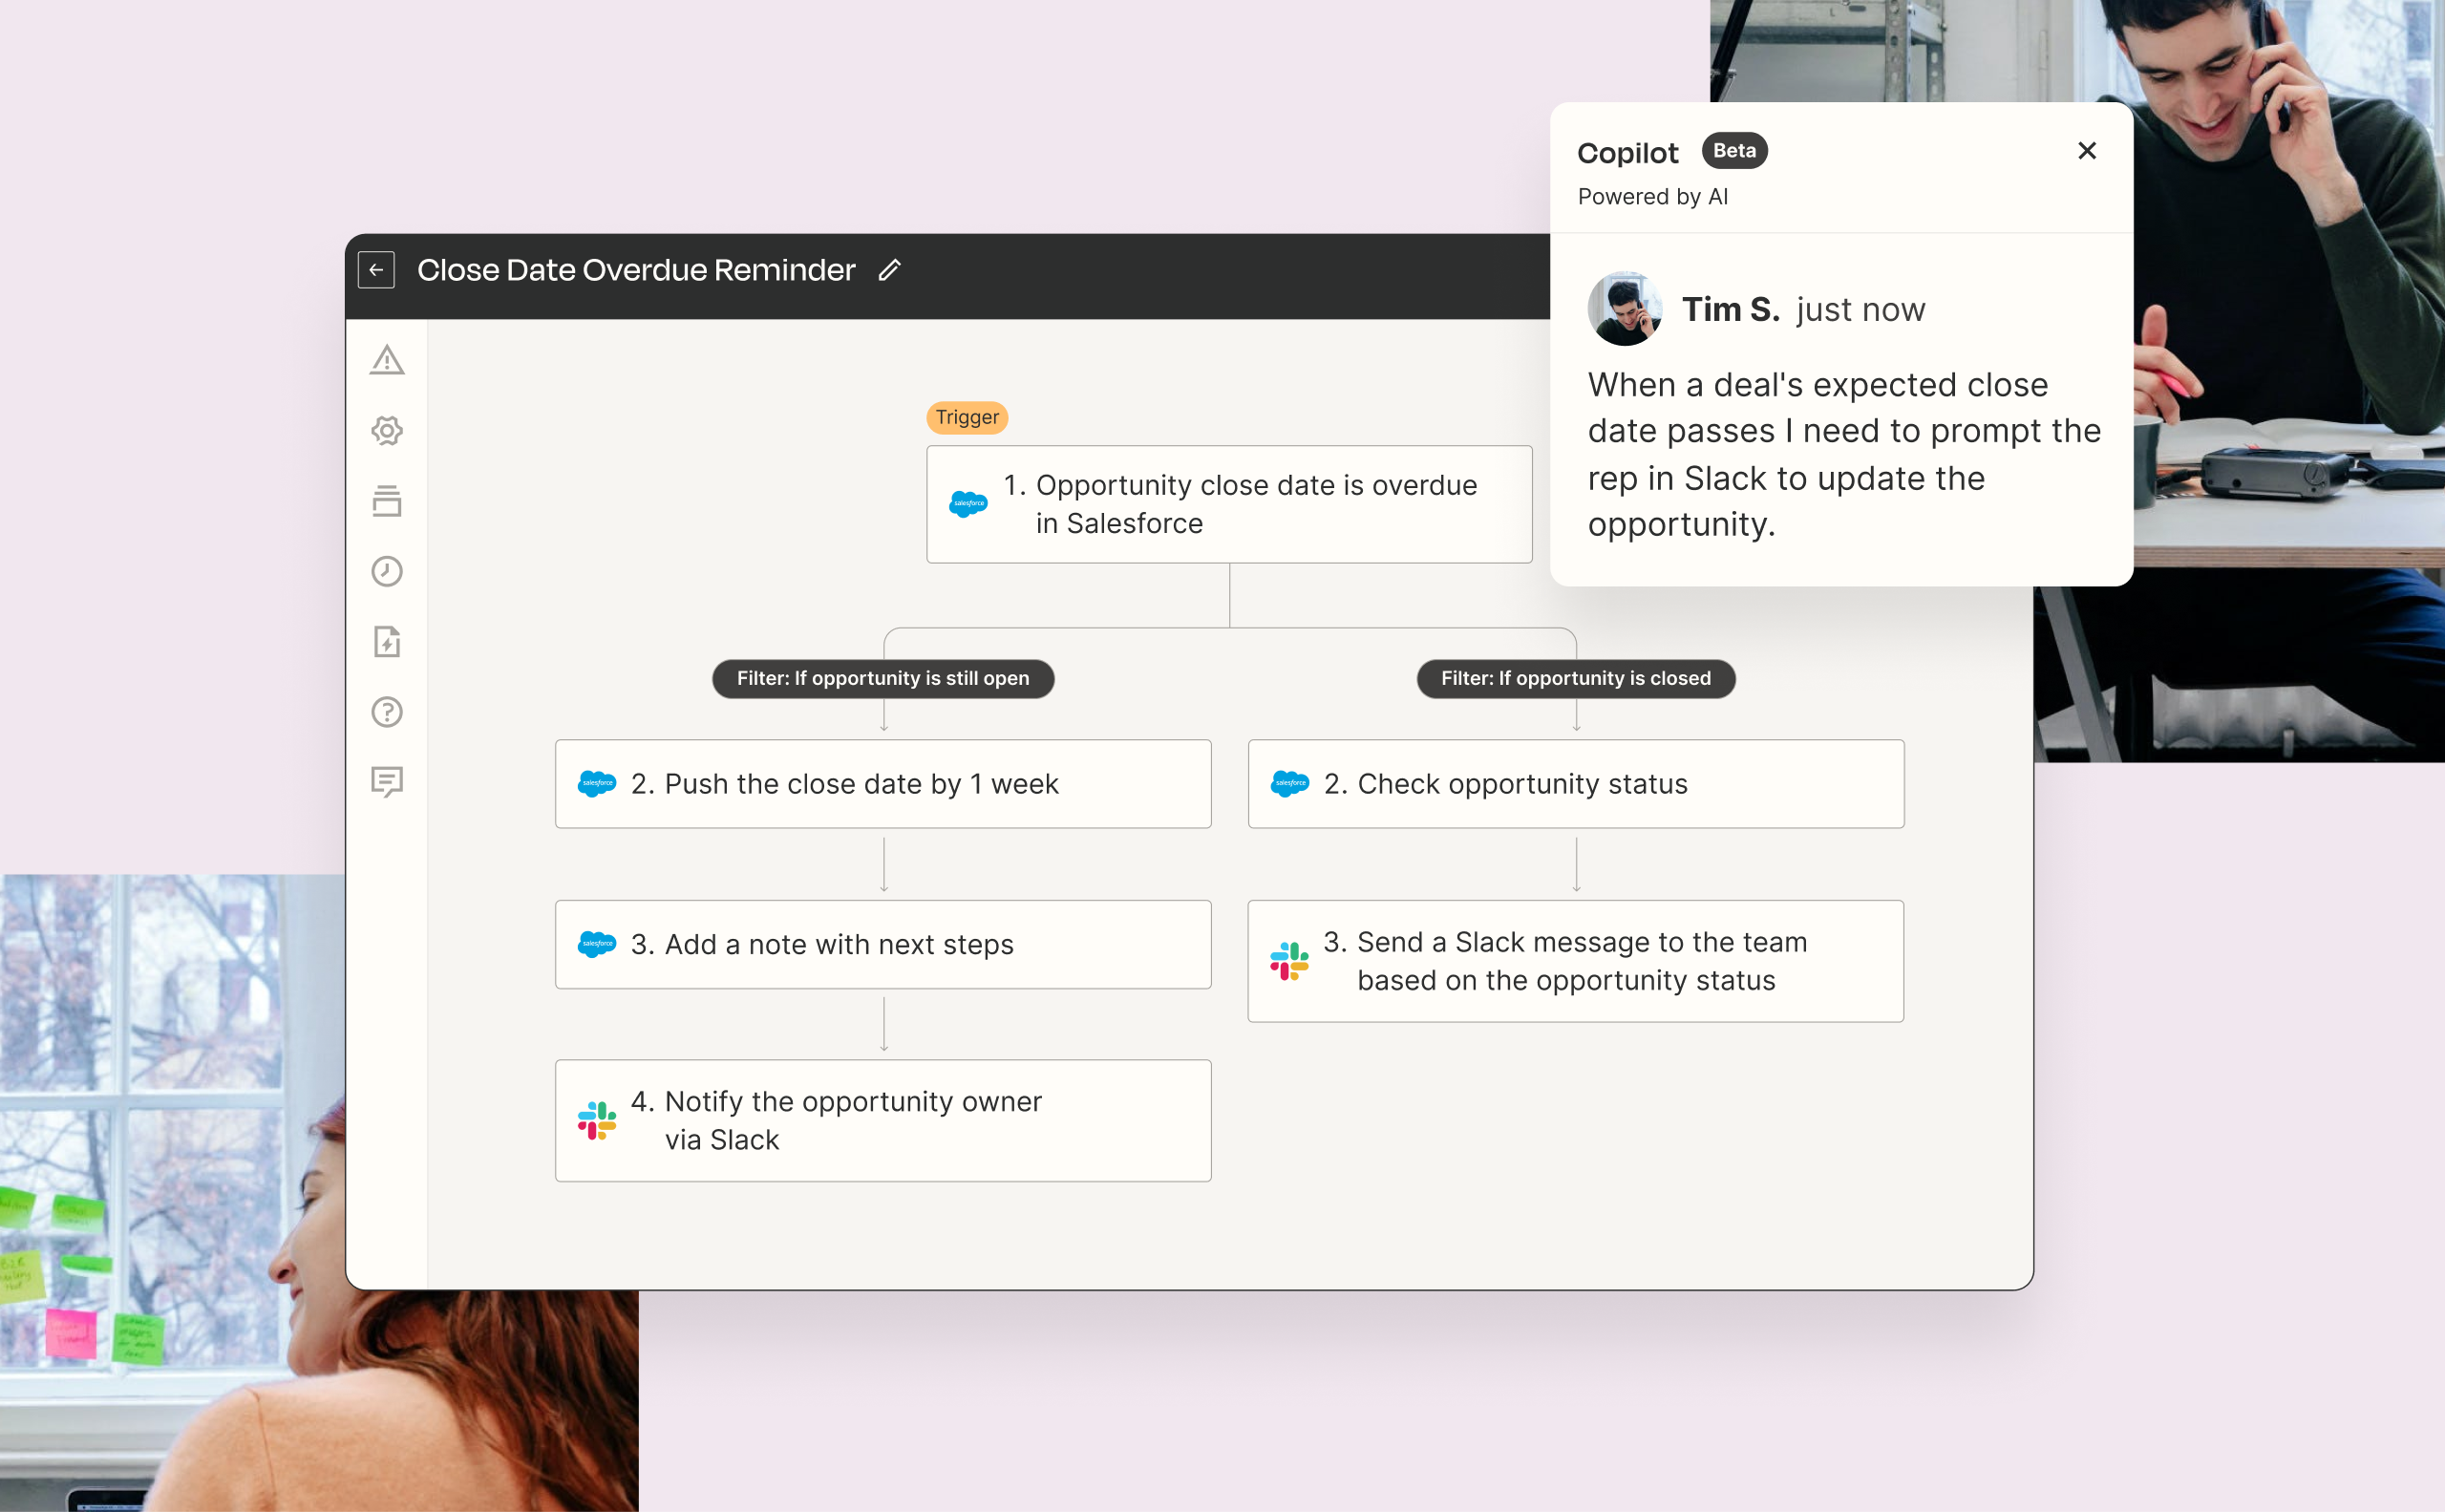The image size is (2445, 1512).
Task: Click Tim S. avatar in Copilot
Action: (x=1624, y=309)
